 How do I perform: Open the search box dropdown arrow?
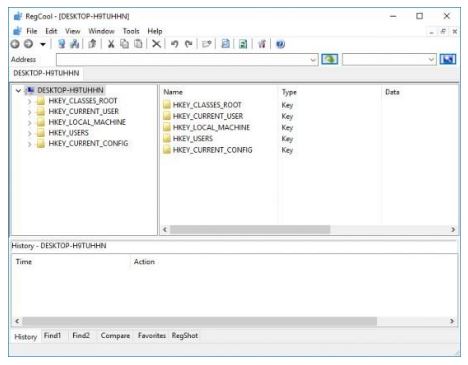(431, 60)
